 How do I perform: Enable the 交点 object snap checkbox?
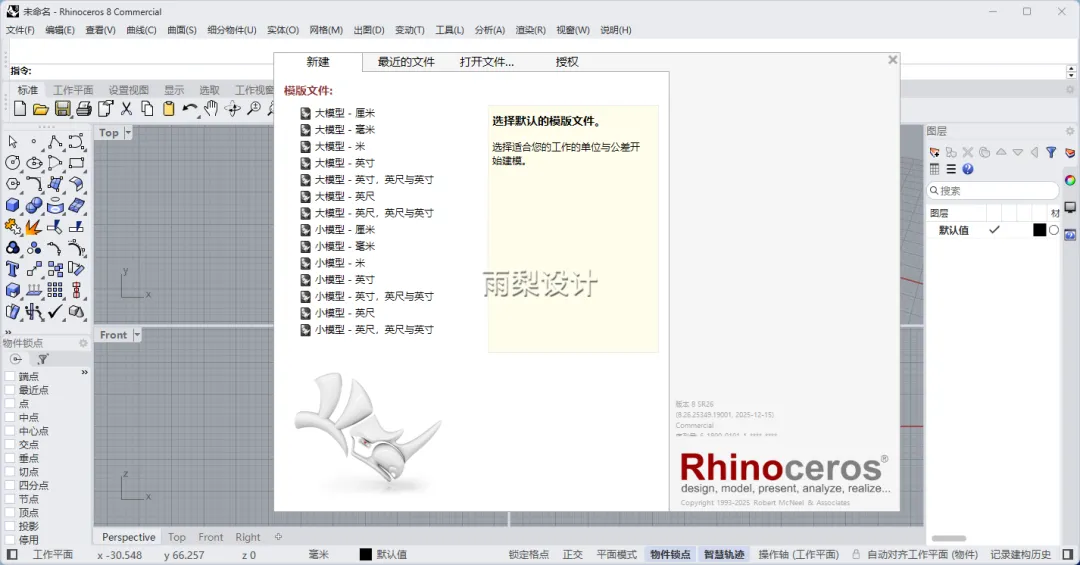tap(10, 444)
